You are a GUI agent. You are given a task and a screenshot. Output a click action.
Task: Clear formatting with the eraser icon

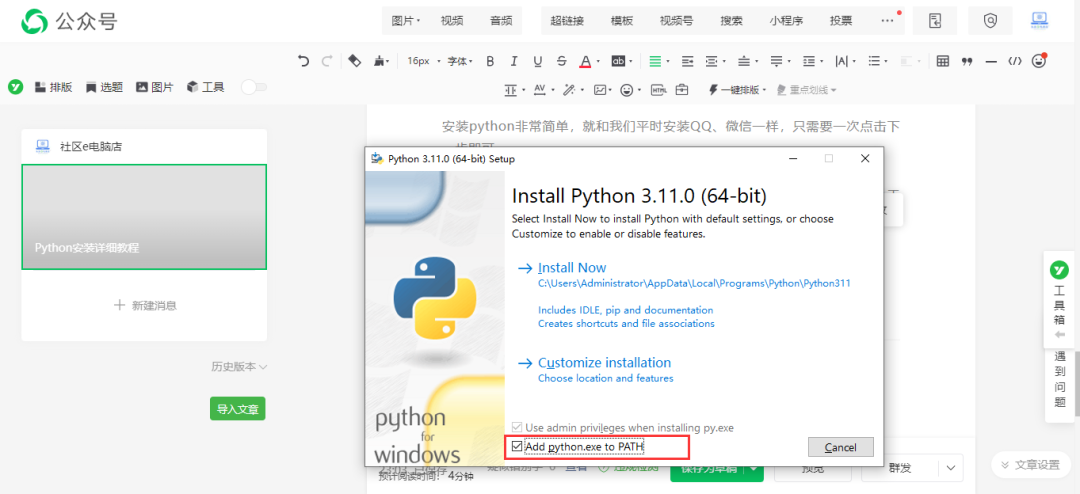click(x=354, y=61)
